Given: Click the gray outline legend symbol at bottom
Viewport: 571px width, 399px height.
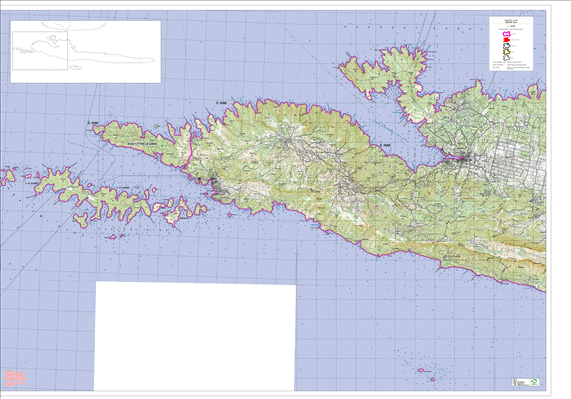Looking at the screenshot, I should click(506, 58).
